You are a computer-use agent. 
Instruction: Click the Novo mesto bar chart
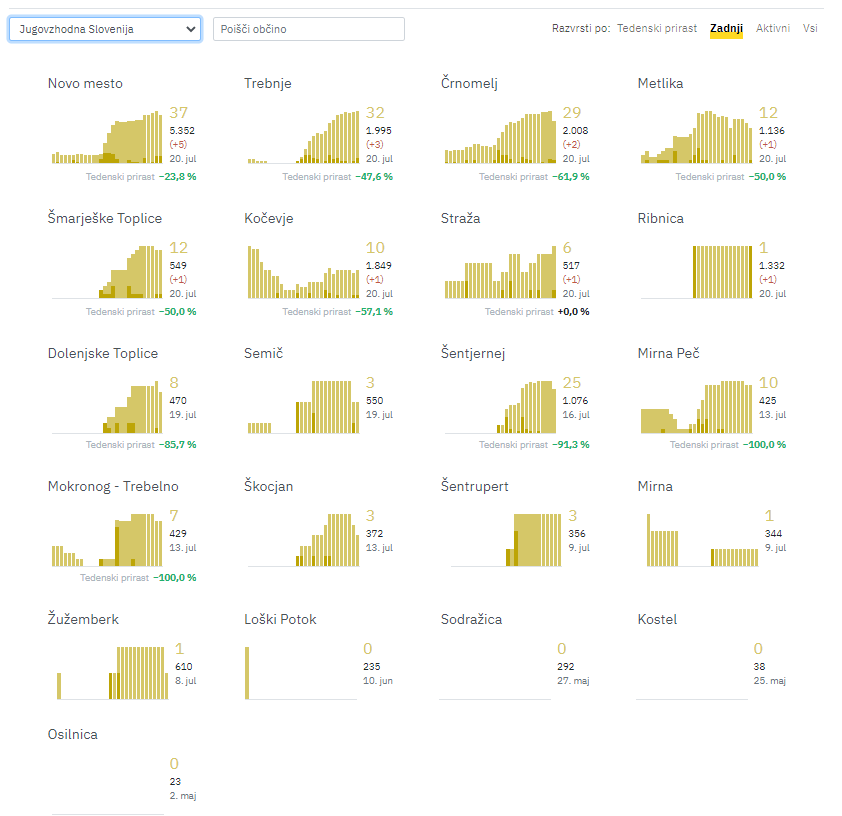point(107,137)
